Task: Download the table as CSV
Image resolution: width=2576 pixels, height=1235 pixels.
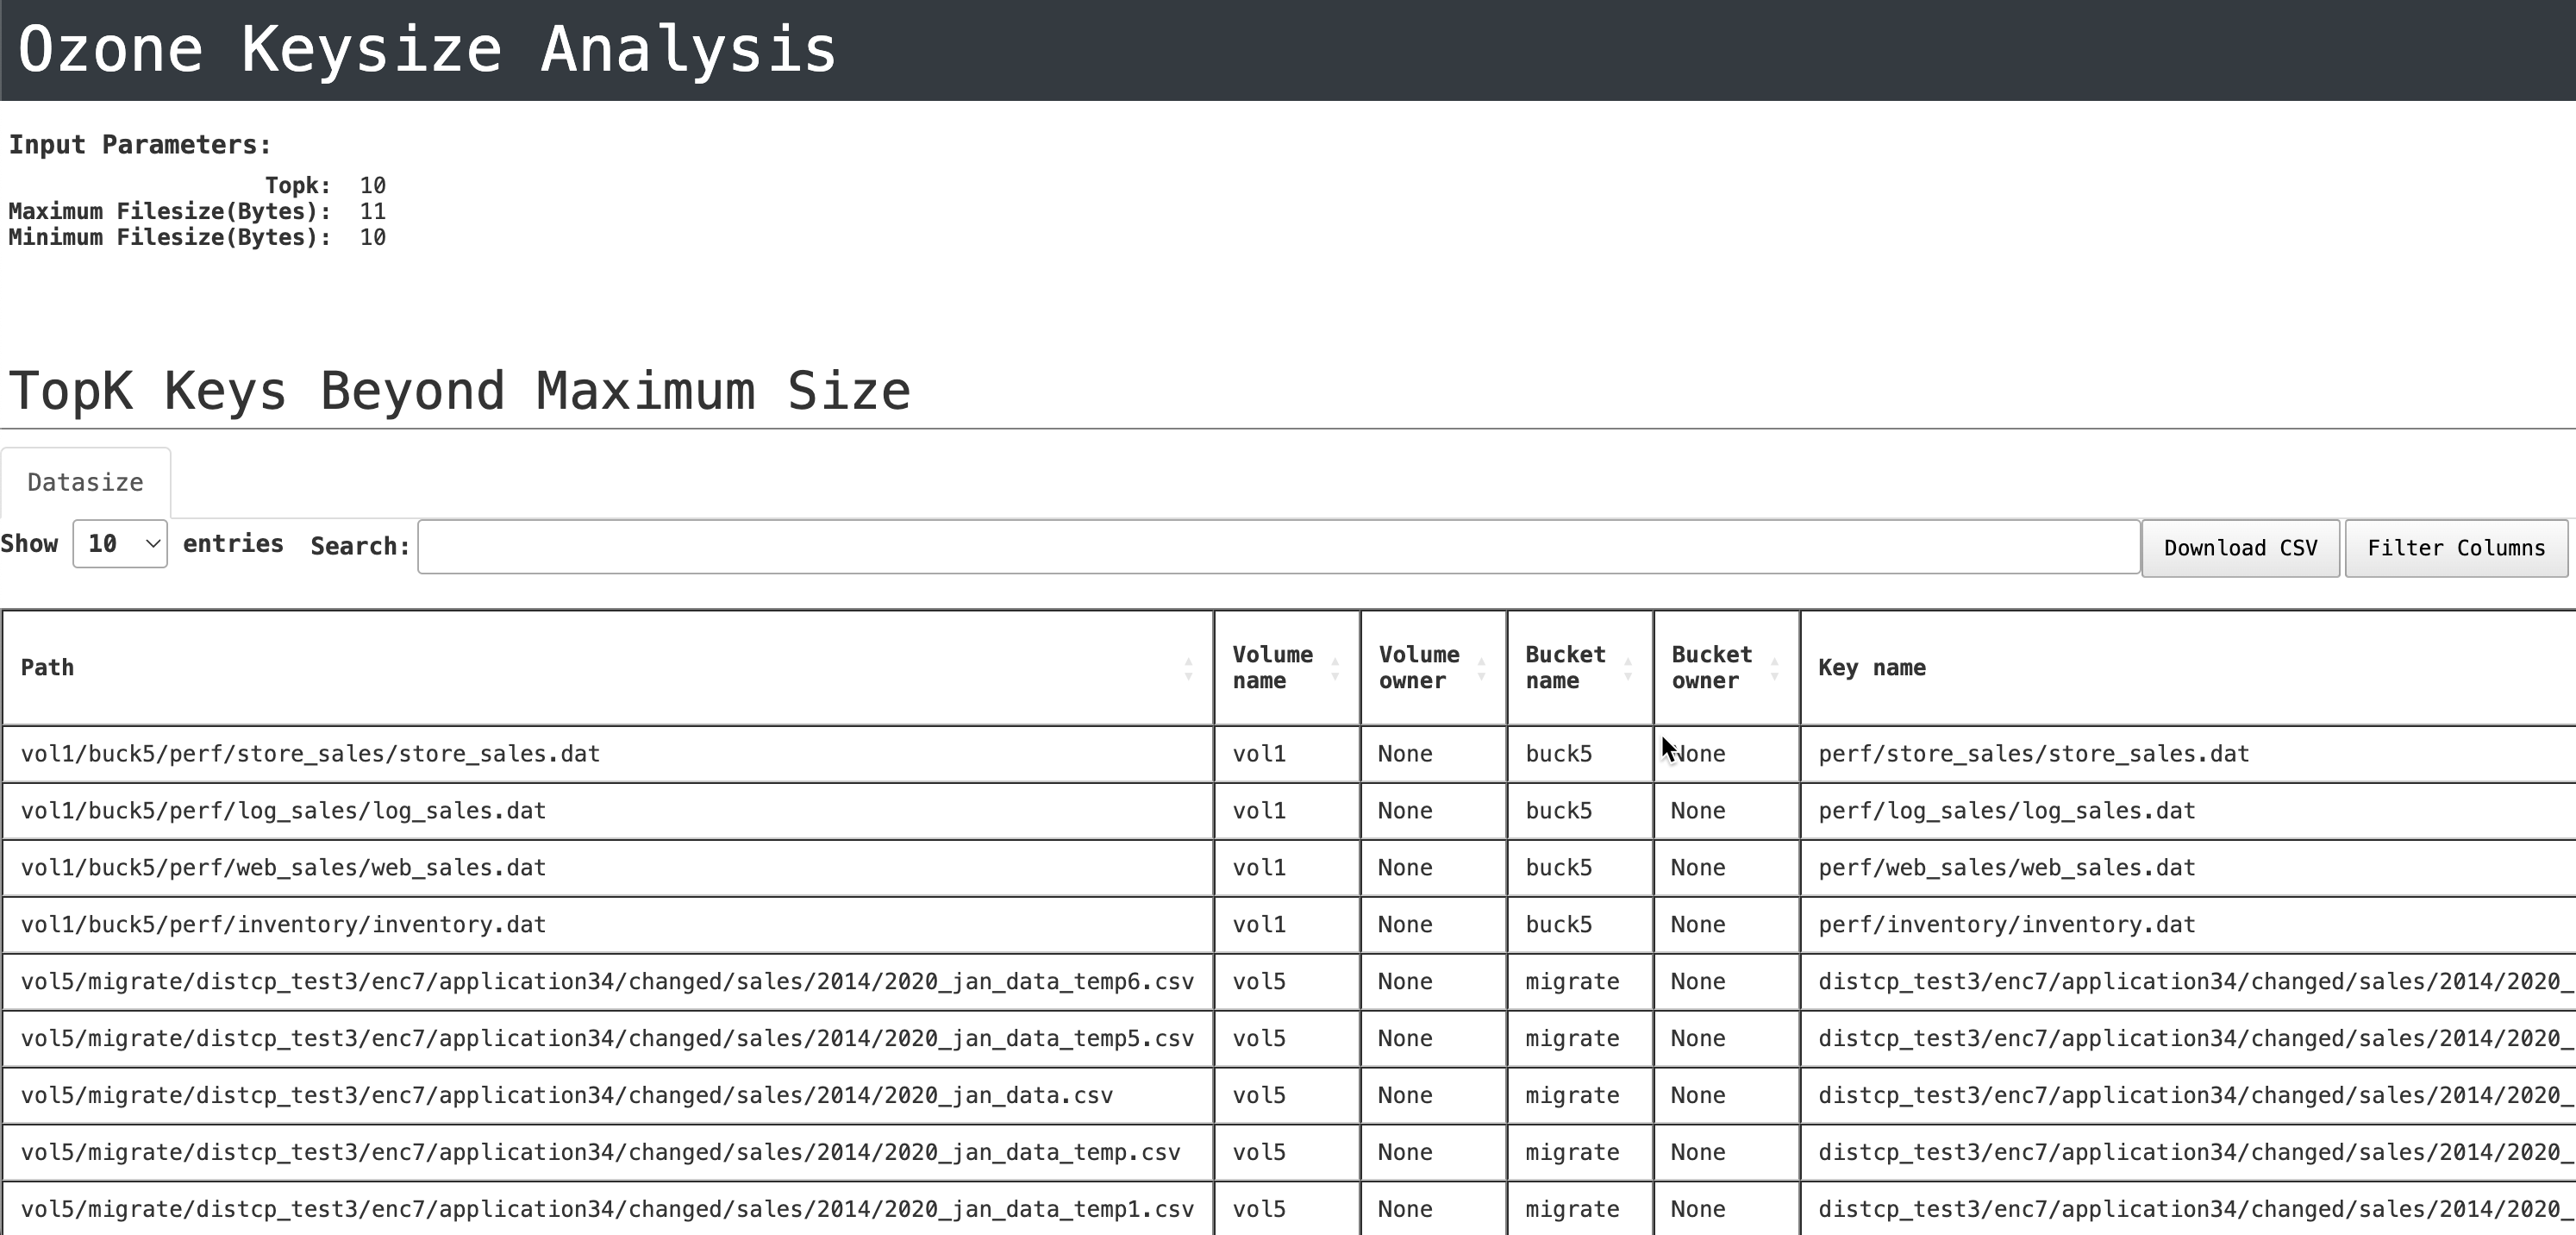Action: (x=2240, y=547)
